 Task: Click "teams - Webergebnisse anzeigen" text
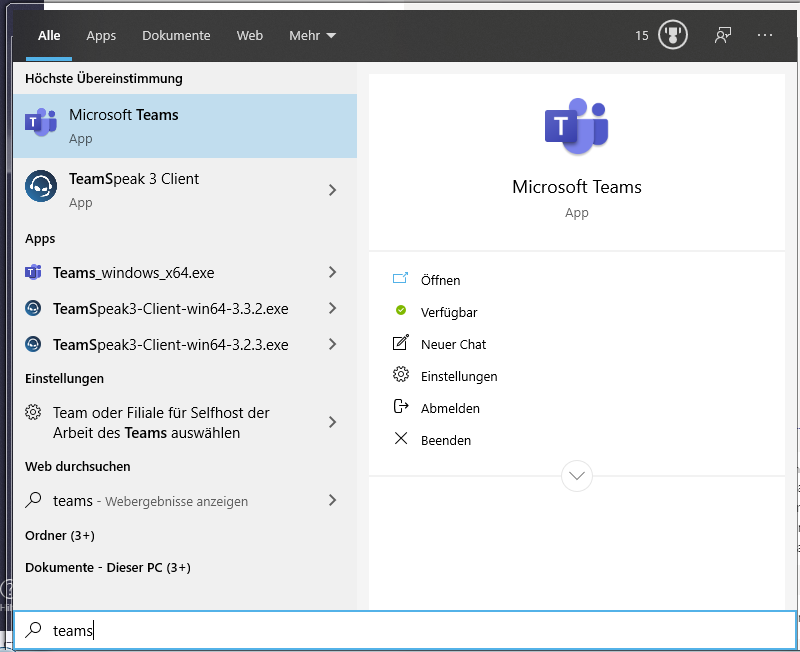click(x=150, y=501)
